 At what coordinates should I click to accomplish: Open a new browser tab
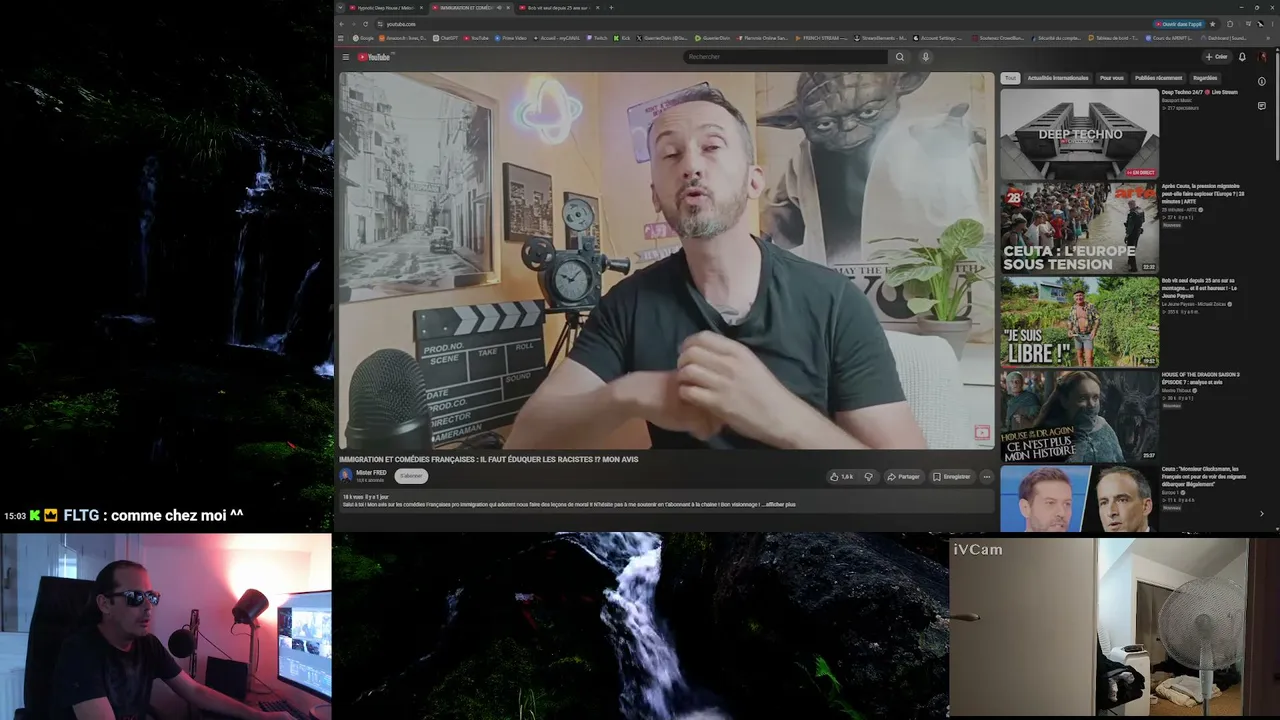(x=611, y=8)
